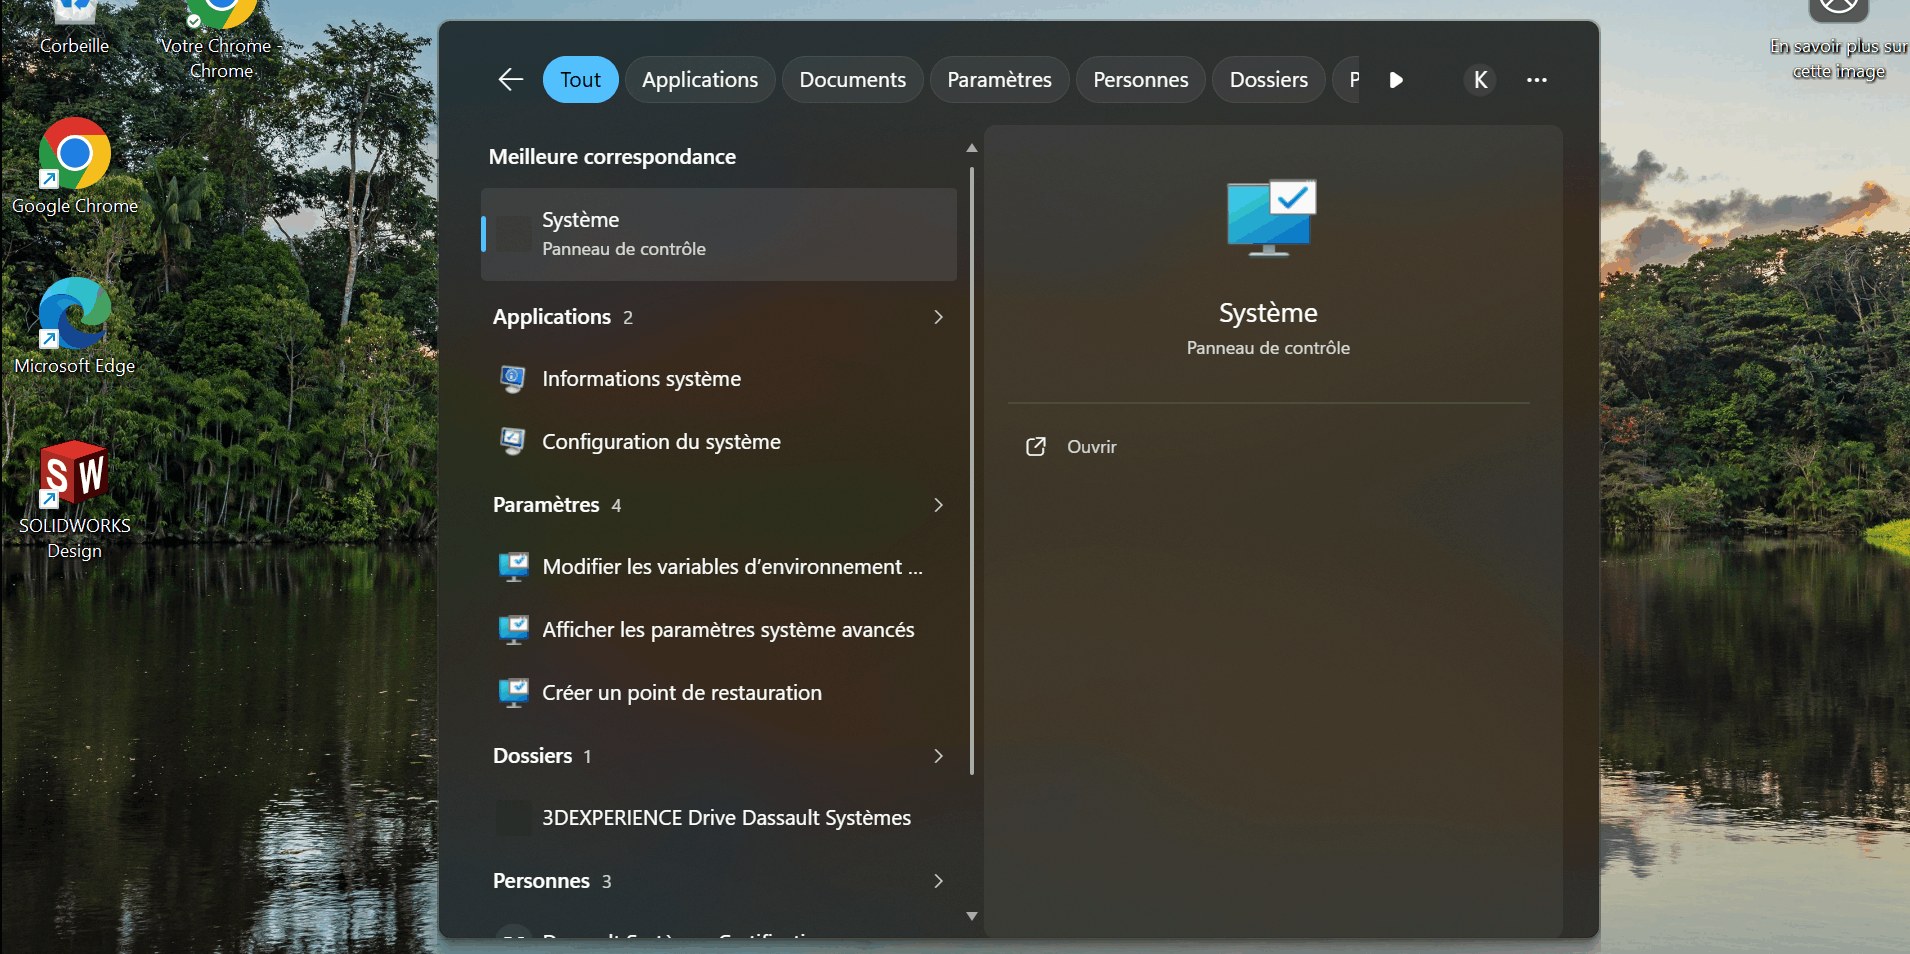Screen dimensions: 1910x954
Task: Switch to the Dossiers filter tab
Action: tap(1268, 80)
